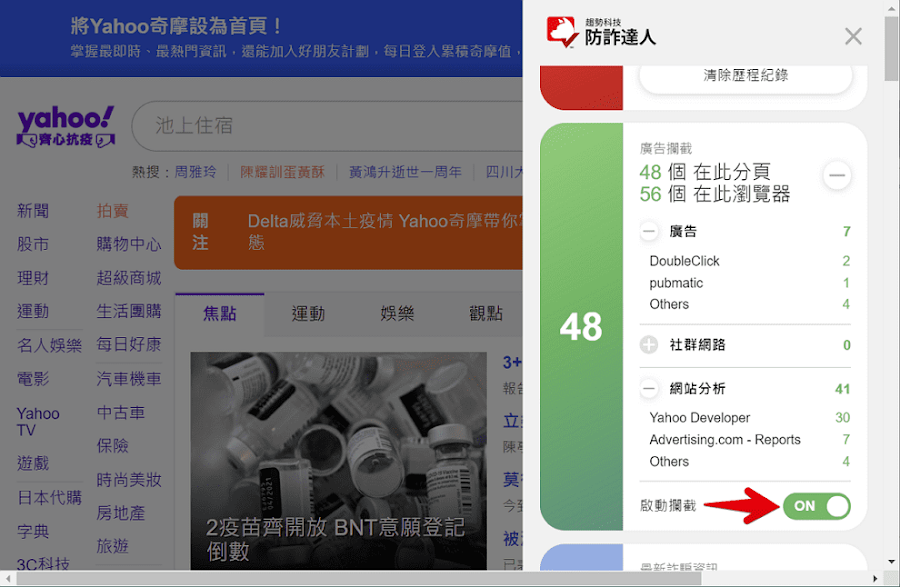Open the 名人娛樂 sidebar link
Image resolution: width=900 pixels, height=587 pixels.
[x=49, y=345]
